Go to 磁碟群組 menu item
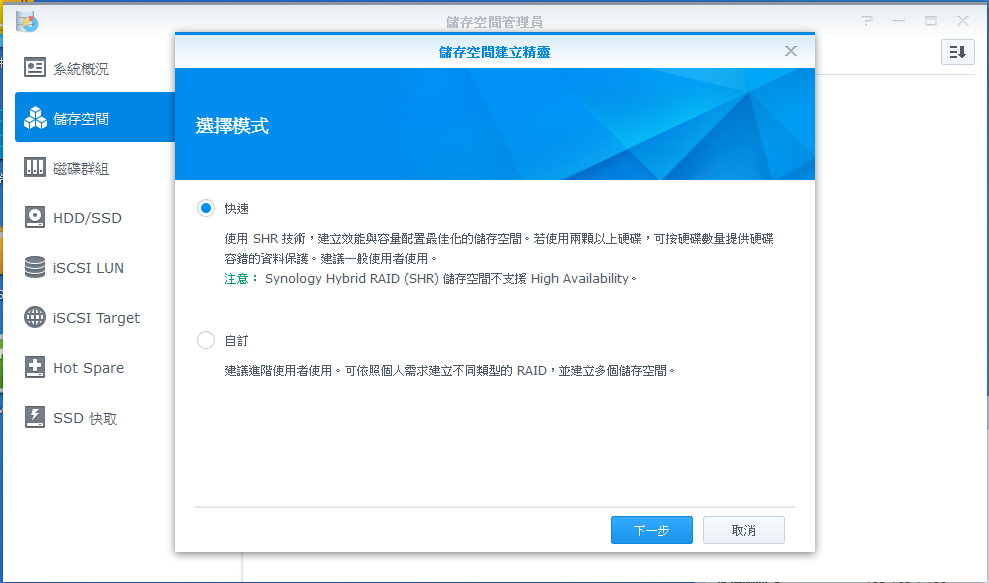Viewport: 989px width, 583px height. pyautogui.click(x=95, y=168)
